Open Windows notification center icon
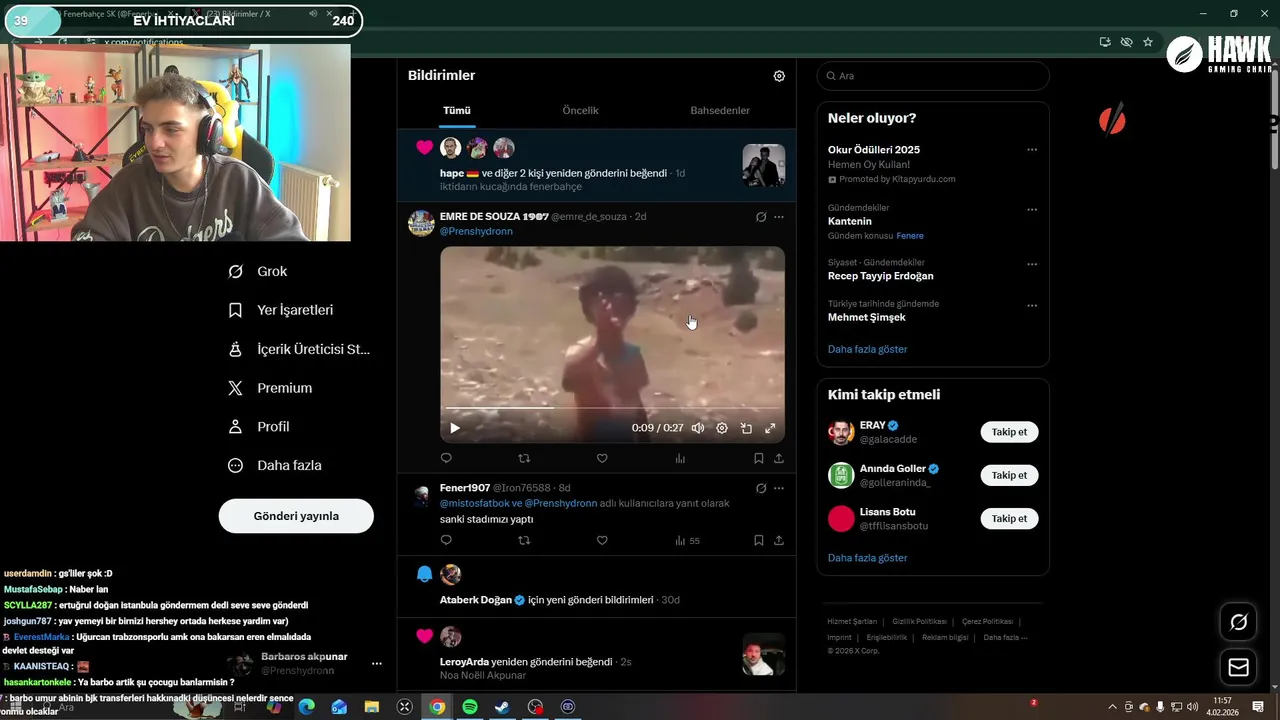 [x=1258, y=706]
